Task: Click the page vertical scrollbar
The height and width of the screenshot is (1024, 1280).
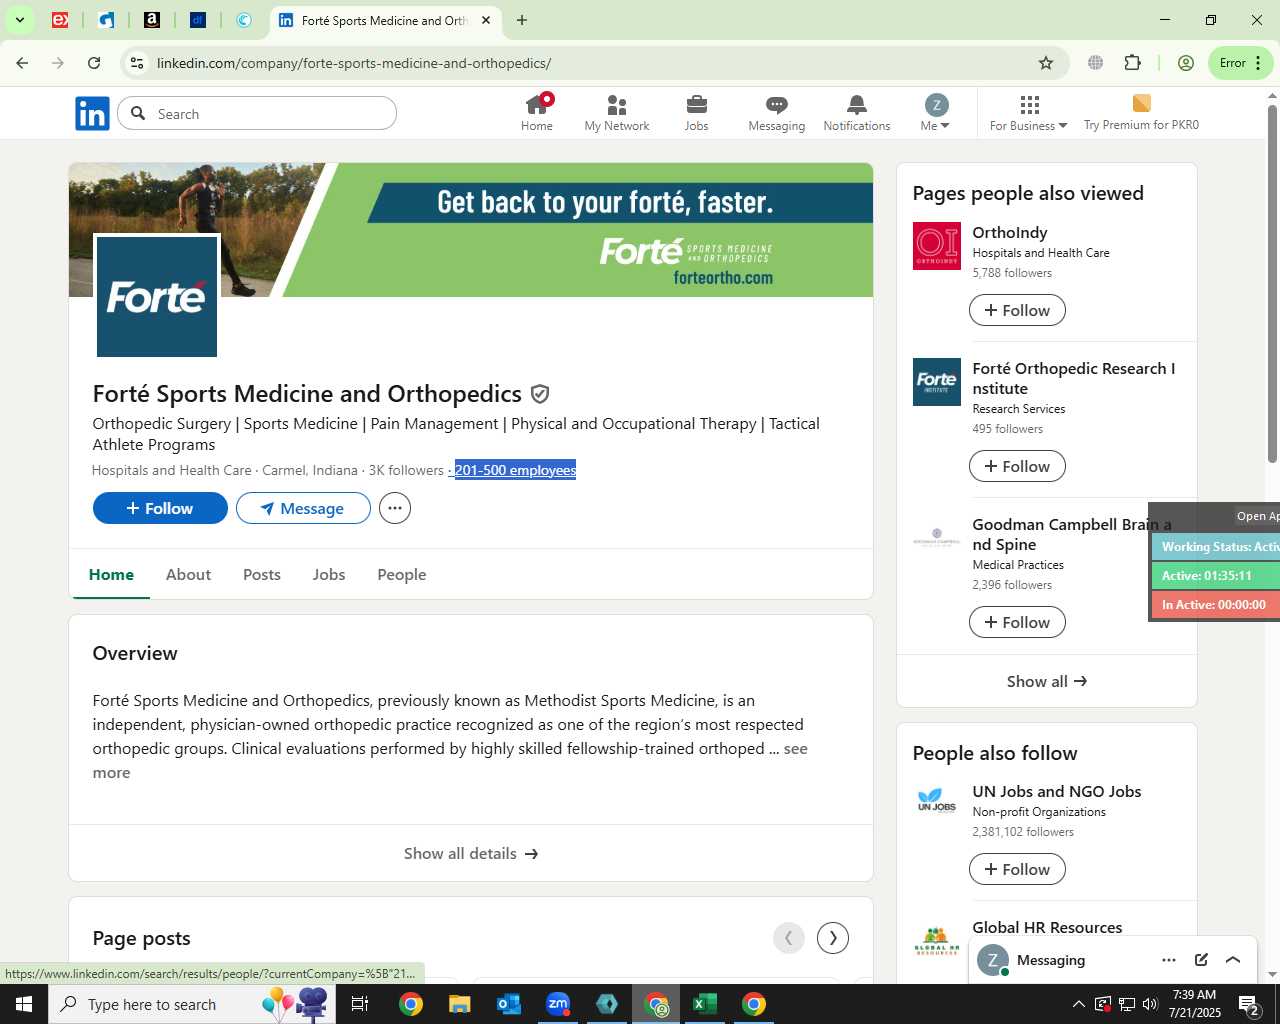Action: [x=1272, y=283]
